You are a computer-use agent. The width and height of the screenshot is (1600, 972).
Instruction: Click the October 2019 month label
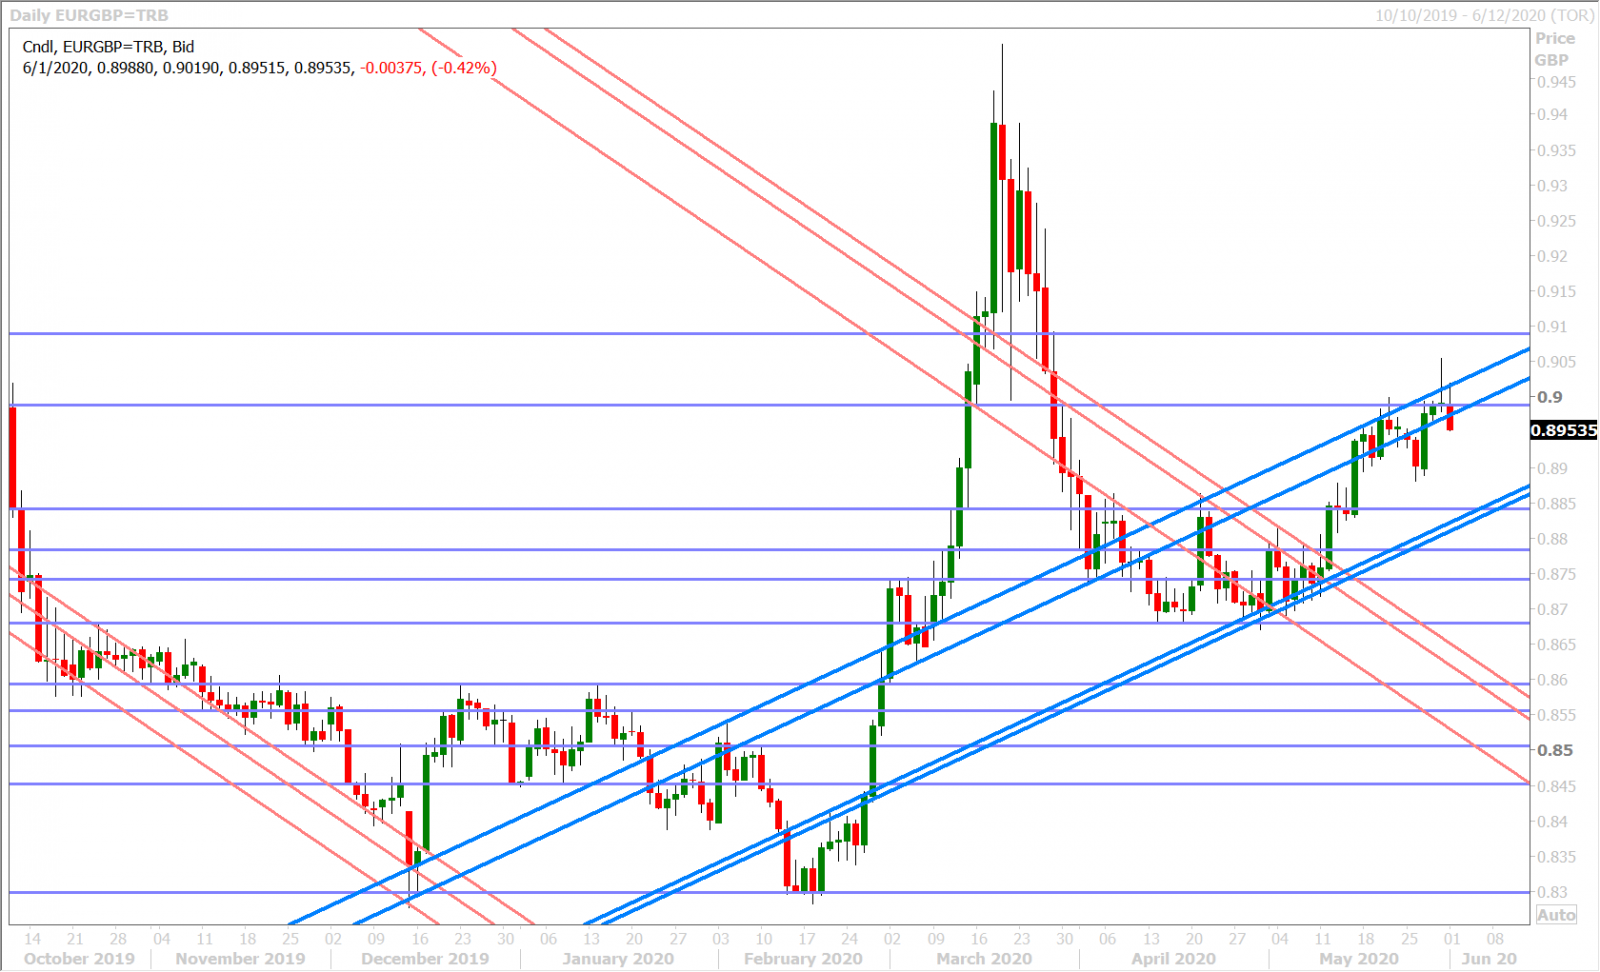tap(79, 959)
